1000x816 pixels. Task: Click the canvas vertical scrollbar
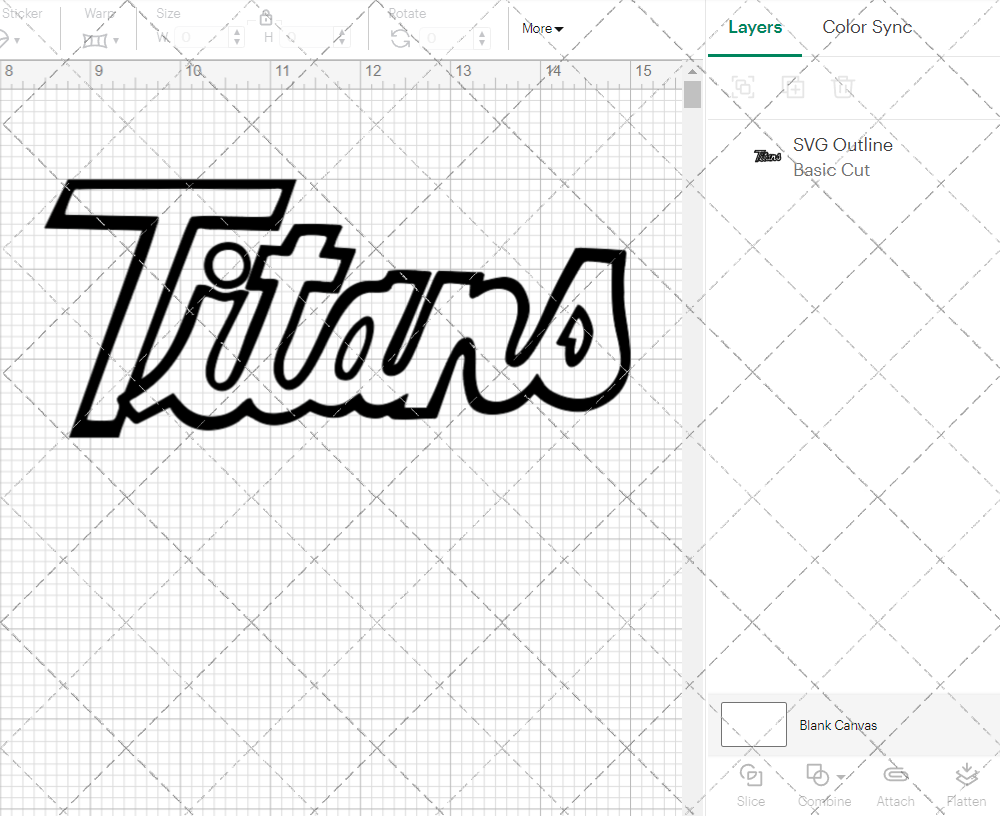[x=691, y=93]
